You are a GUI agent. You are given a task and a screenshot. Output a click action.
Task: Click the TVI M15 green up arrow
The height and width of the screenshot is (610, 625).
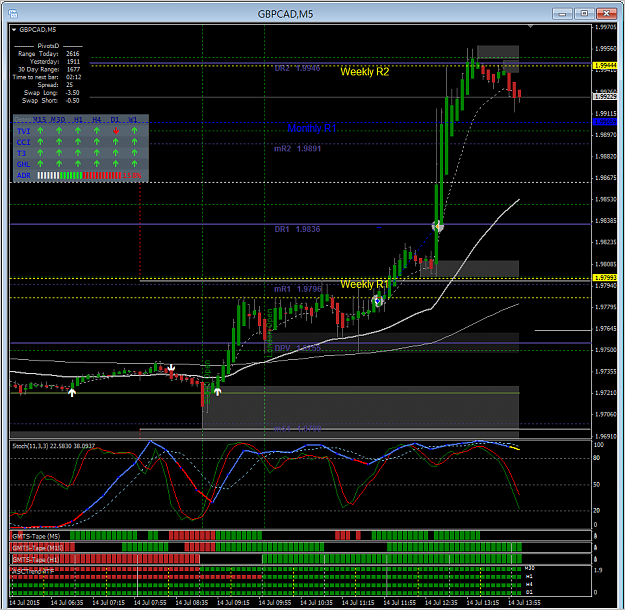(x=40, y=131)
